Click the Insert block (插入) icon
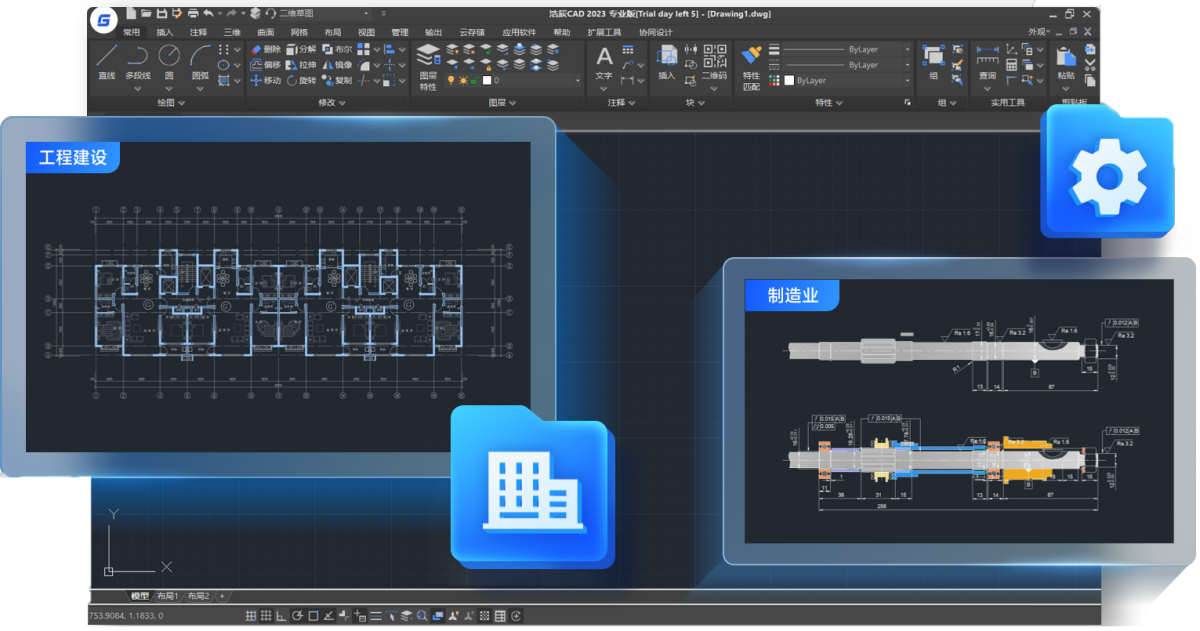1200x631 pixels. coord(667,60)
